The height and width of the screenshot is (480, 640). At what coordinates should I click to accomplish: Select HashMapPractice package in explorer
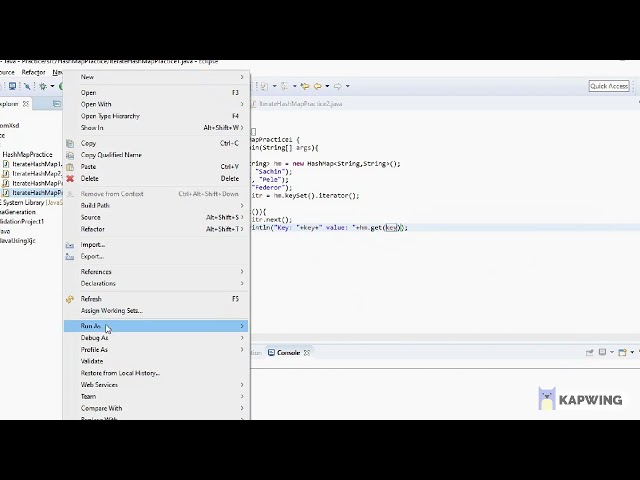click(27, 155)
